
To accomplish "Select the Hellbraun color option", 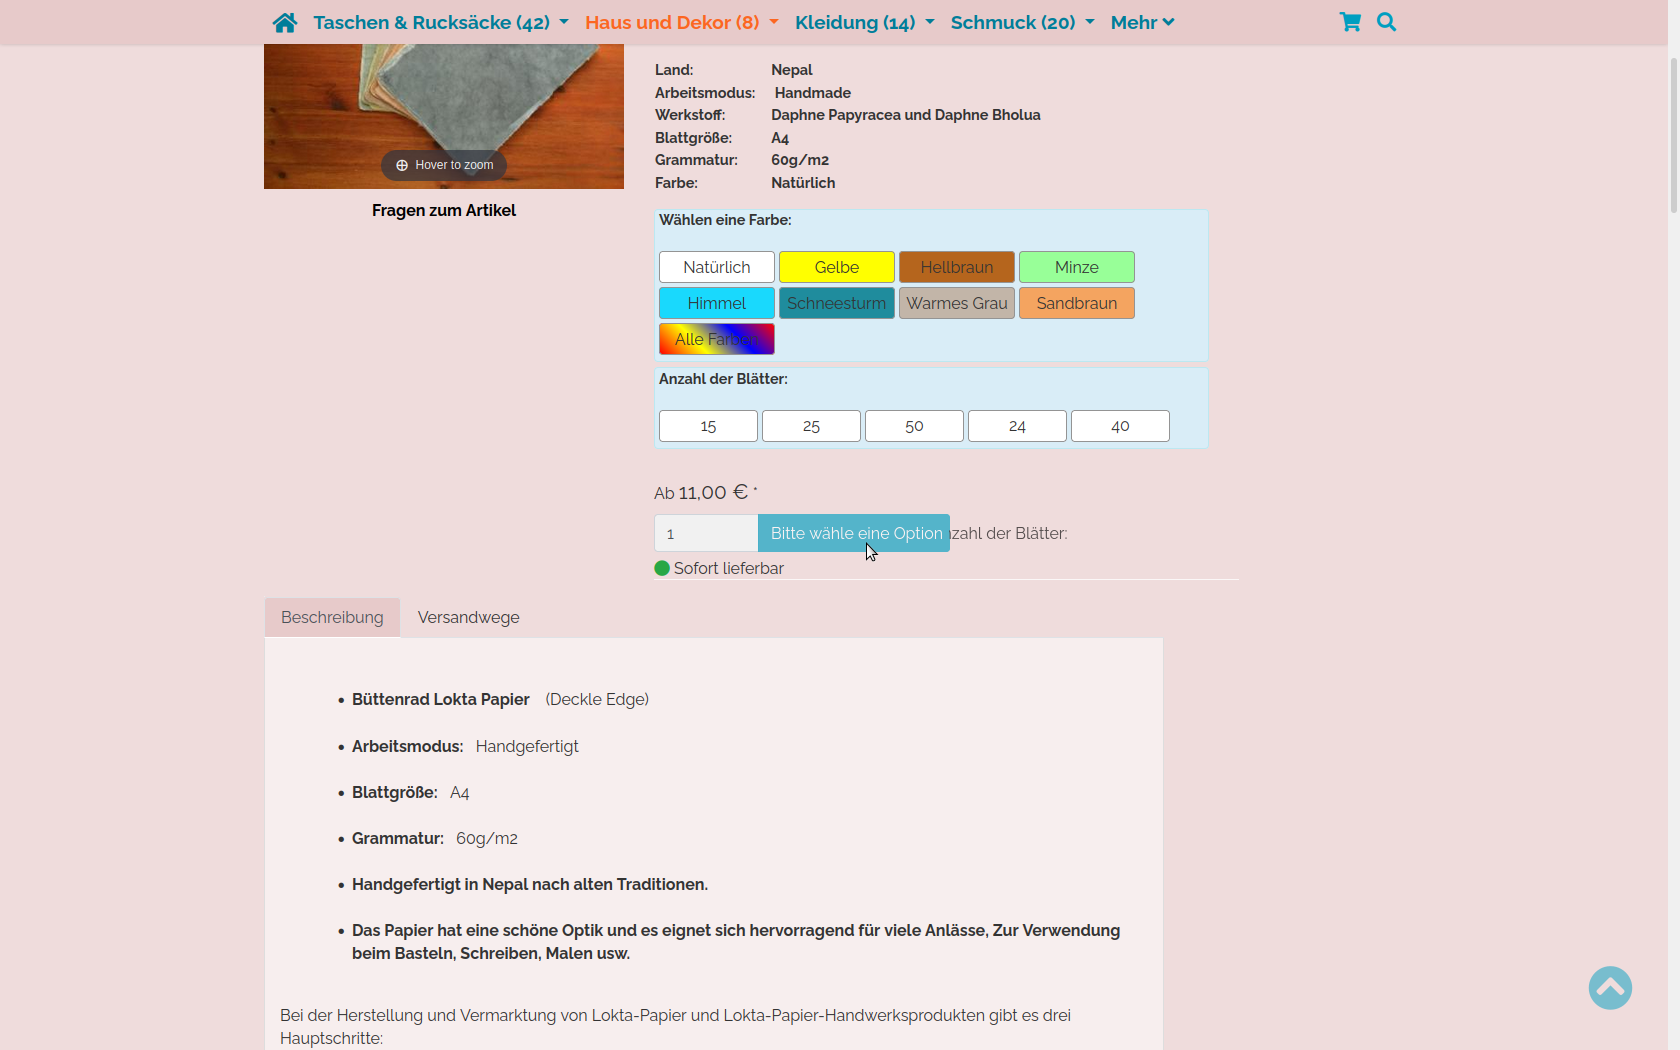I will pyautogui.click(x=957, y=267).
